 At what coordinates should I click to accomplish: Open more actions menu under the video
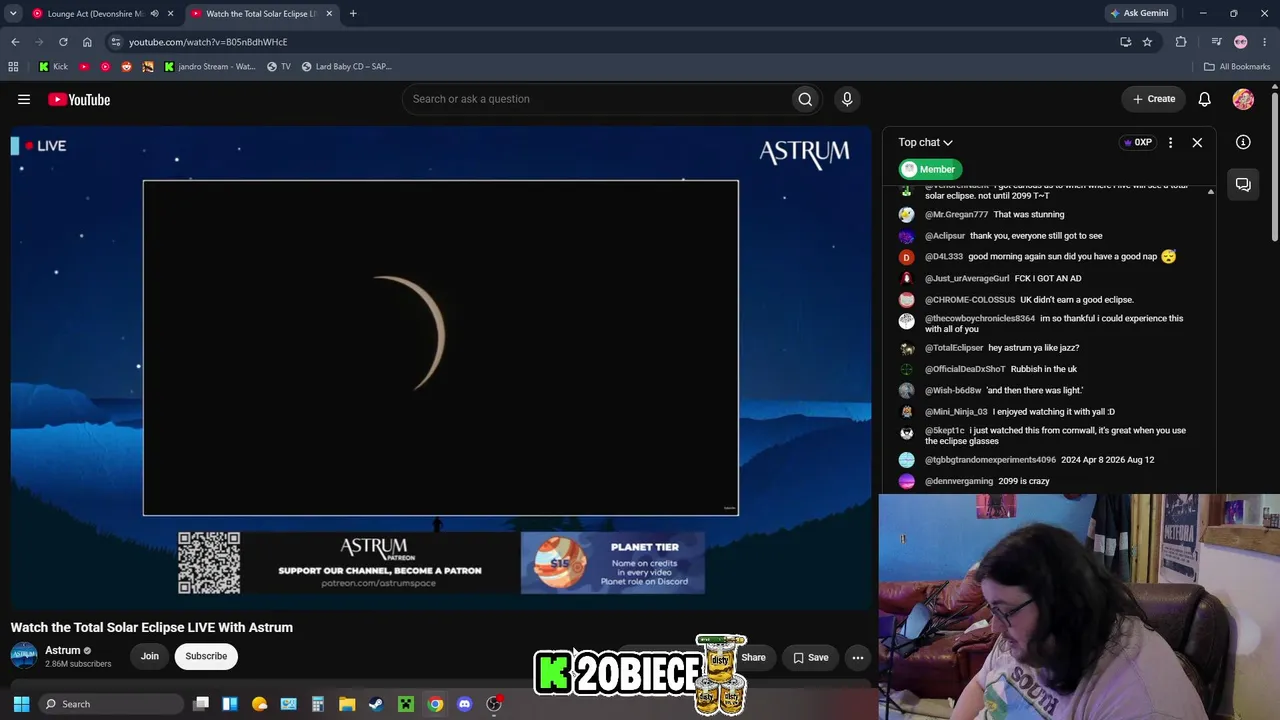tap(858, 657)
